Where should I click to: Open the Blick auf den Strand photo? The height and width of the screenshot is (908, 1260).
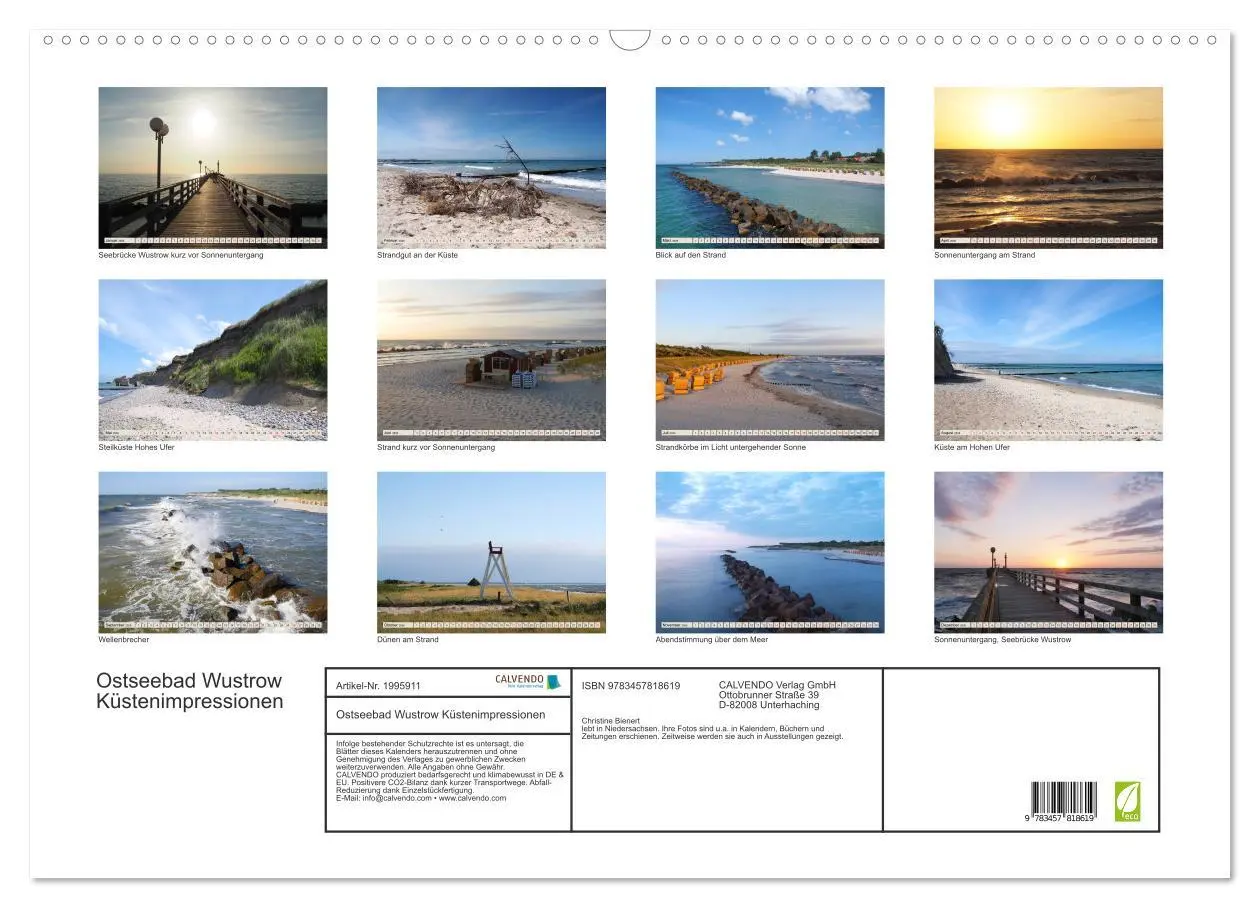[x=770, y=167]
